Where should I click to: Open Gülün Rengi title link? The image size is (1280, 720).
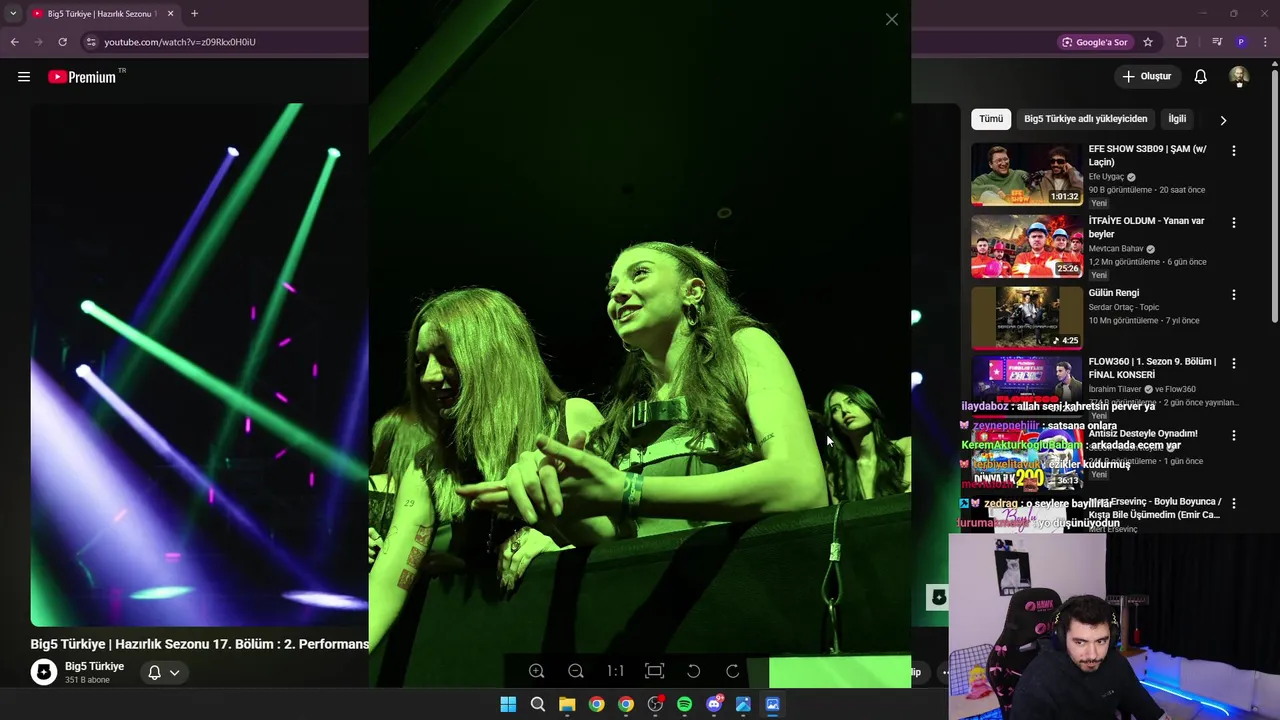pyautogui.click(x=1114, y=293)
